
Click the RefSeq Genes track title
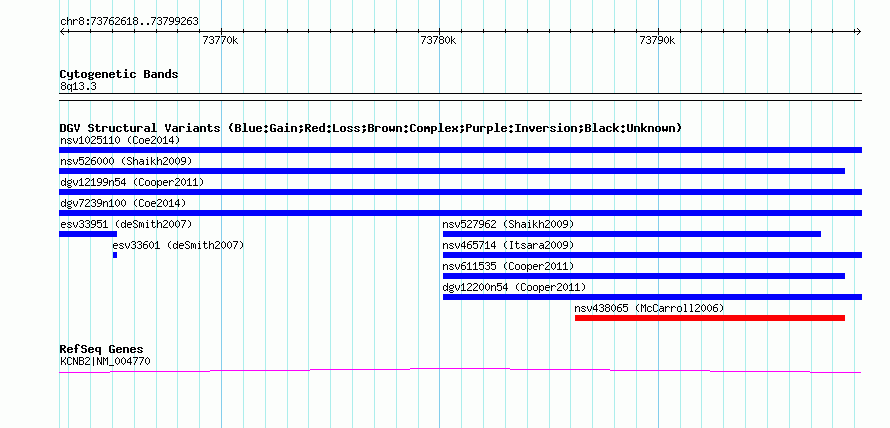(102, 349)
